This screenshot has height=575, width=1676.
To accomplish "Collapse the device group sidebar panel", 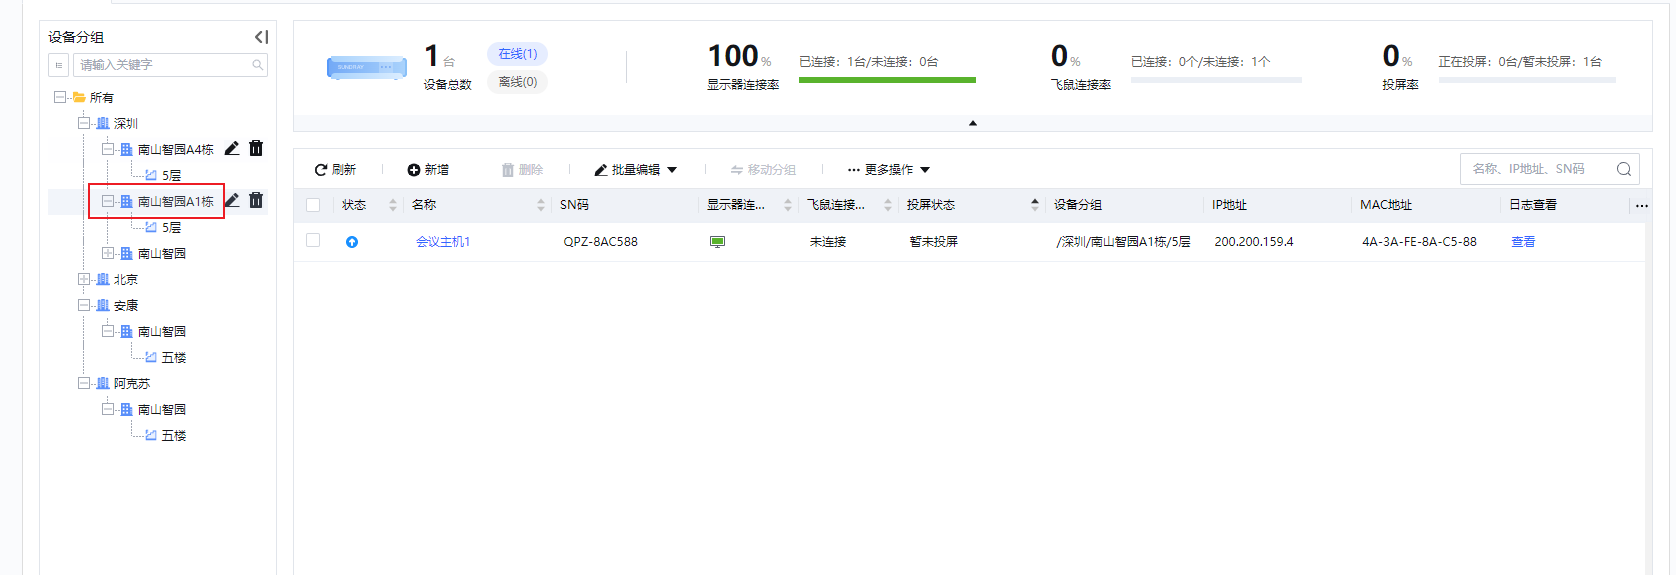I will pyautogui.click(x=261, y=37).
